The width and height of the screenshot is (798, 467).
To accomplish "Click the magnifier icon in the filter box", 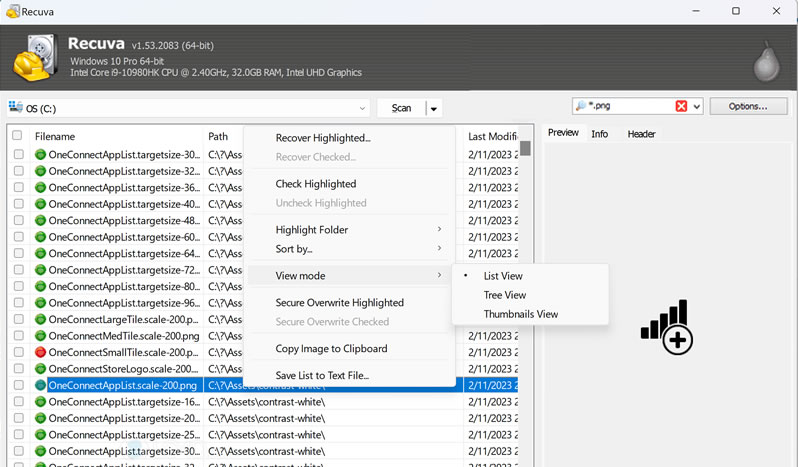I will coord(580,106).
